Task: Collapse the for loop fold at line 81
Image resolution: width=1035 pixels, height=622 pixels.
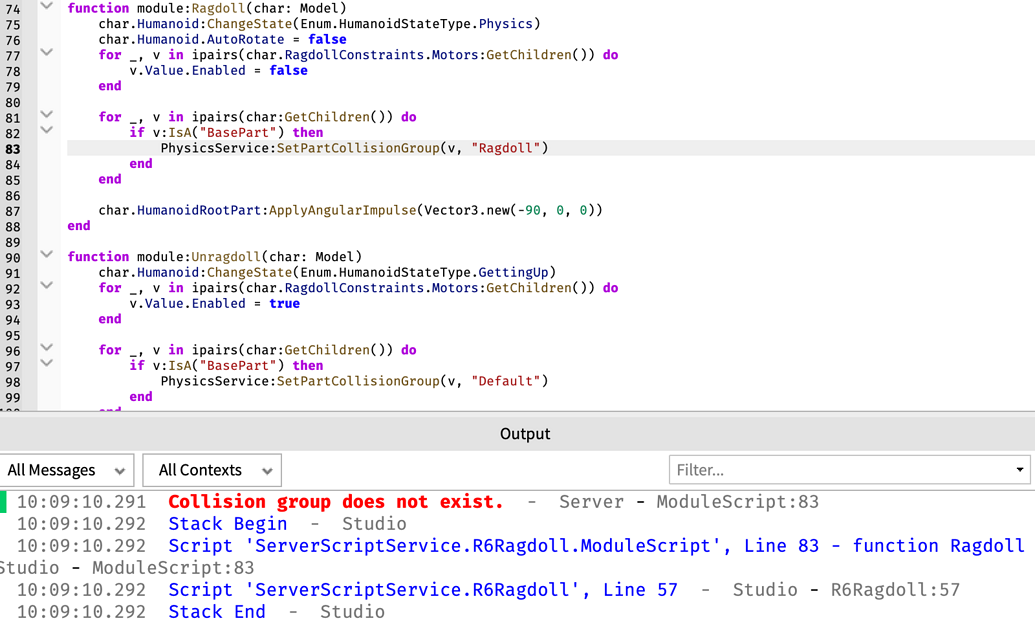Action: point(46,114)
